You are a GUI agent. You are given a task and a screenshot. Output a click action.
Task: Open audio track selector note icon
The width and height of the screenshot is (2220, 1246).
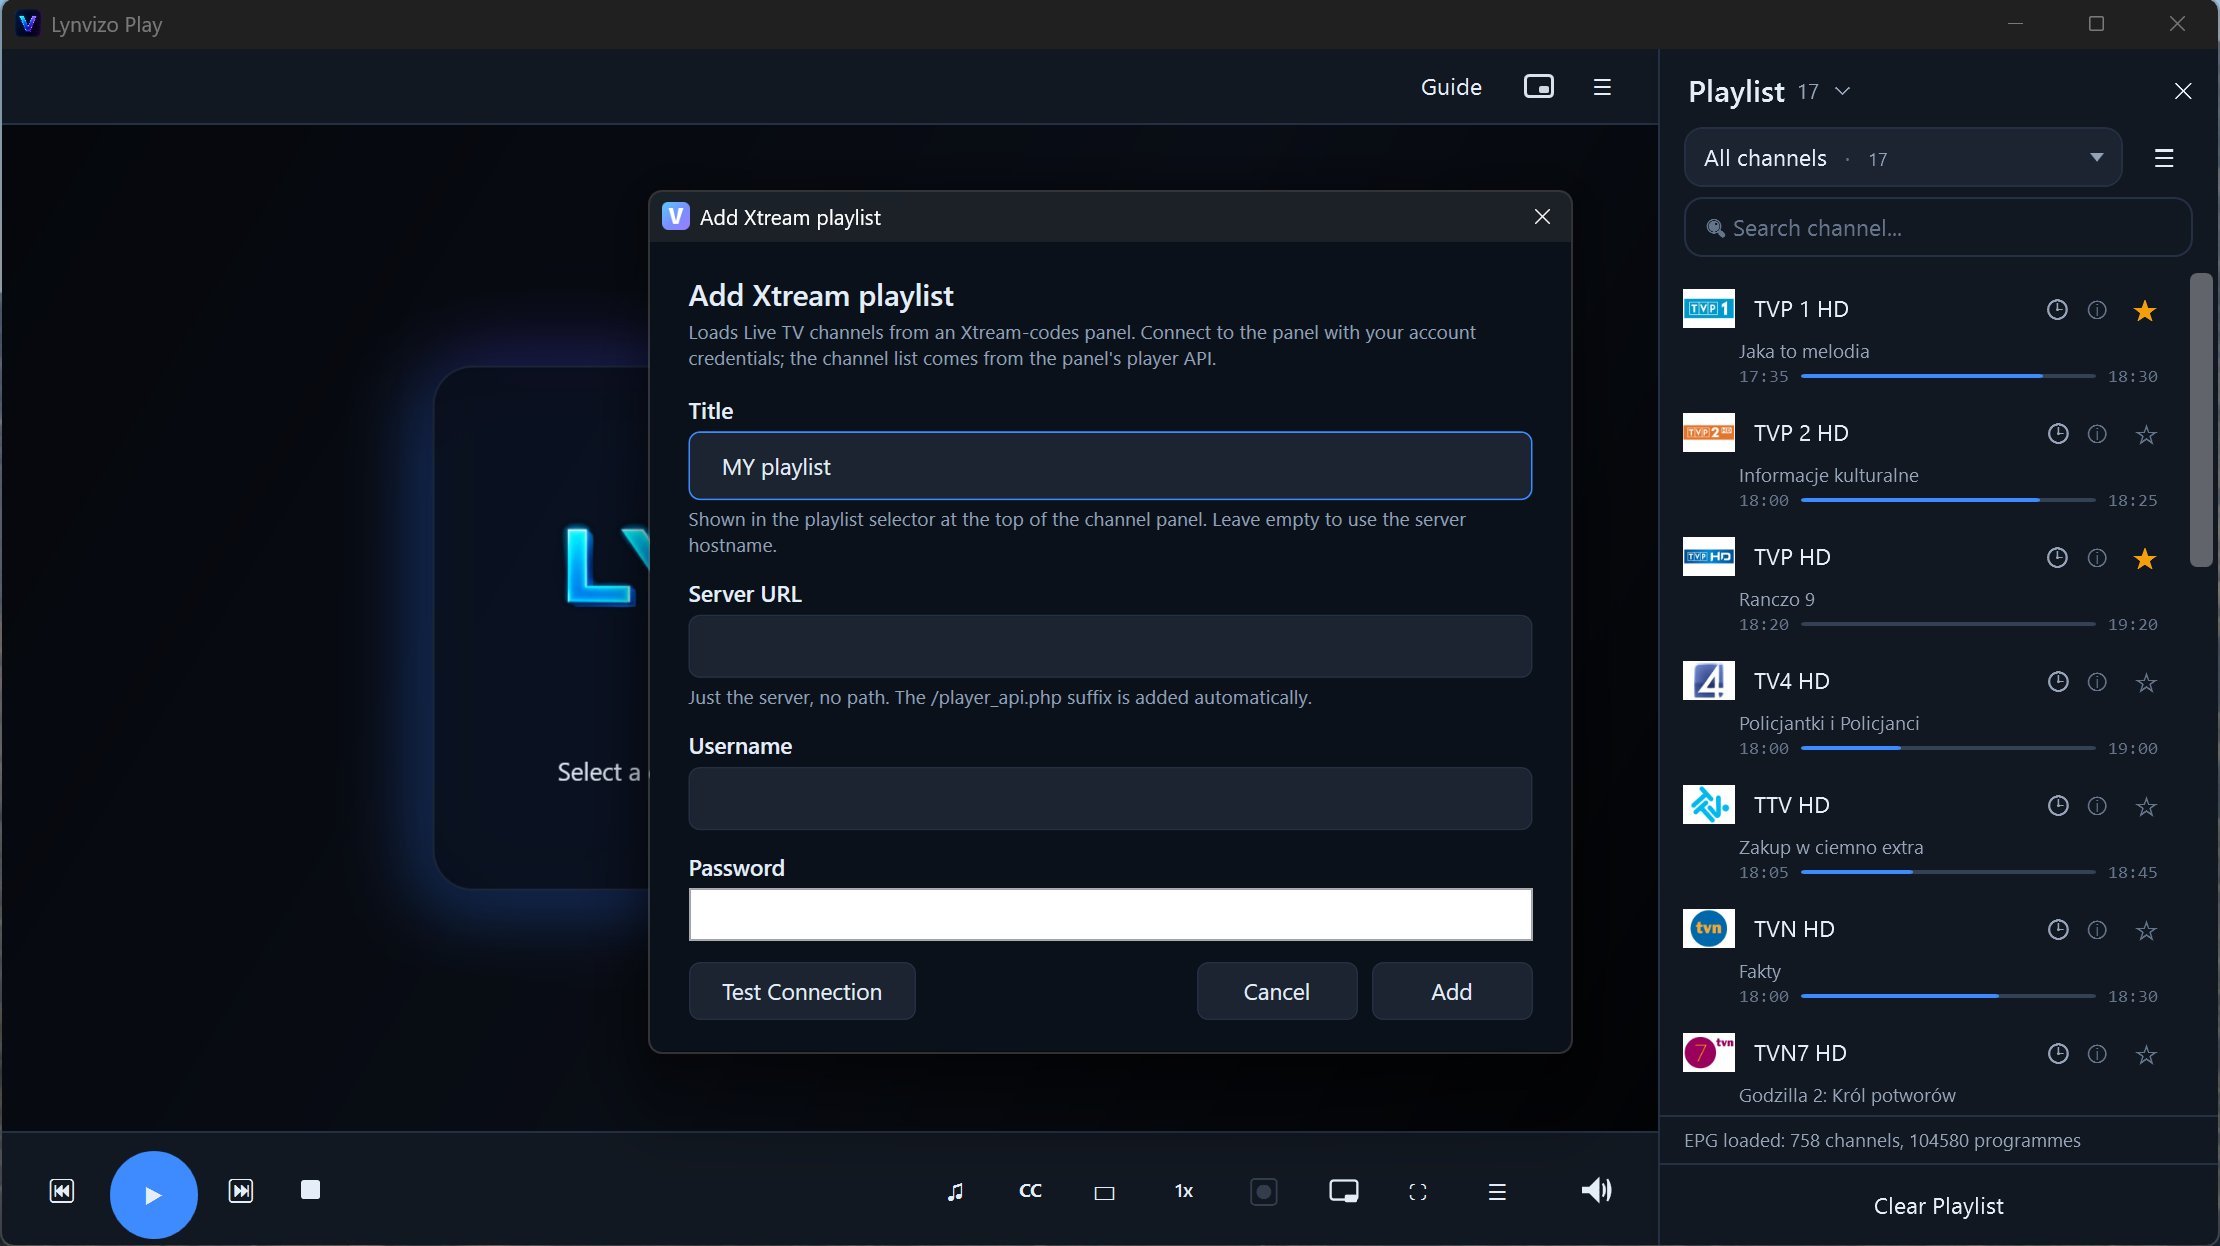pyautogui.click(x=955, y=1191)
